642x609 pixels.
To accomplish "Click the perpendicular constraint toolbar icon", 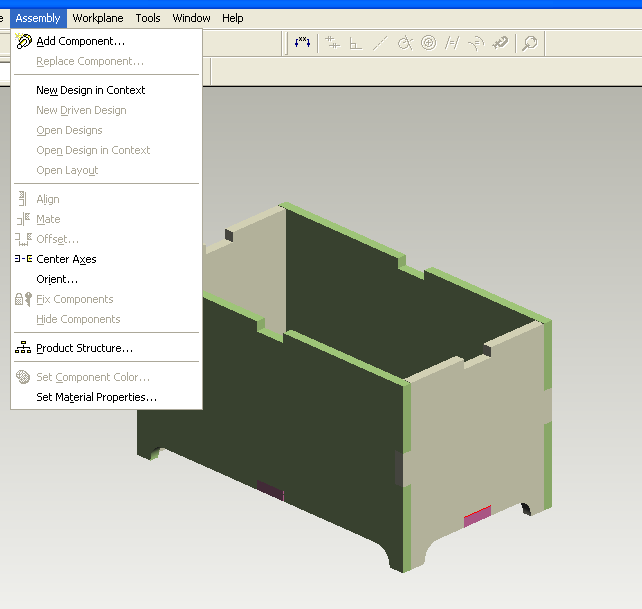I will click(355, 43).
